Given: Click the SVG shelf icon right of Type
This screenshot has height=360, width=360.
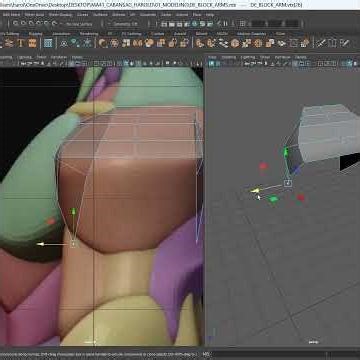Looking at the screenshot, I should point(32,43).
